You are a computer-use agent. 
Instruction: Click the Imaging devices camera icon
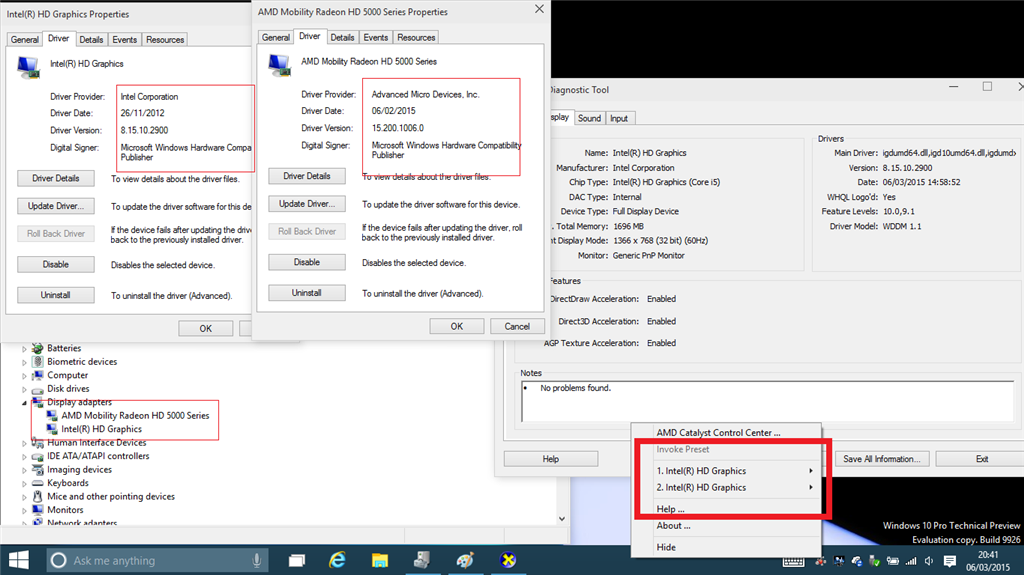[x=37, y=470]
